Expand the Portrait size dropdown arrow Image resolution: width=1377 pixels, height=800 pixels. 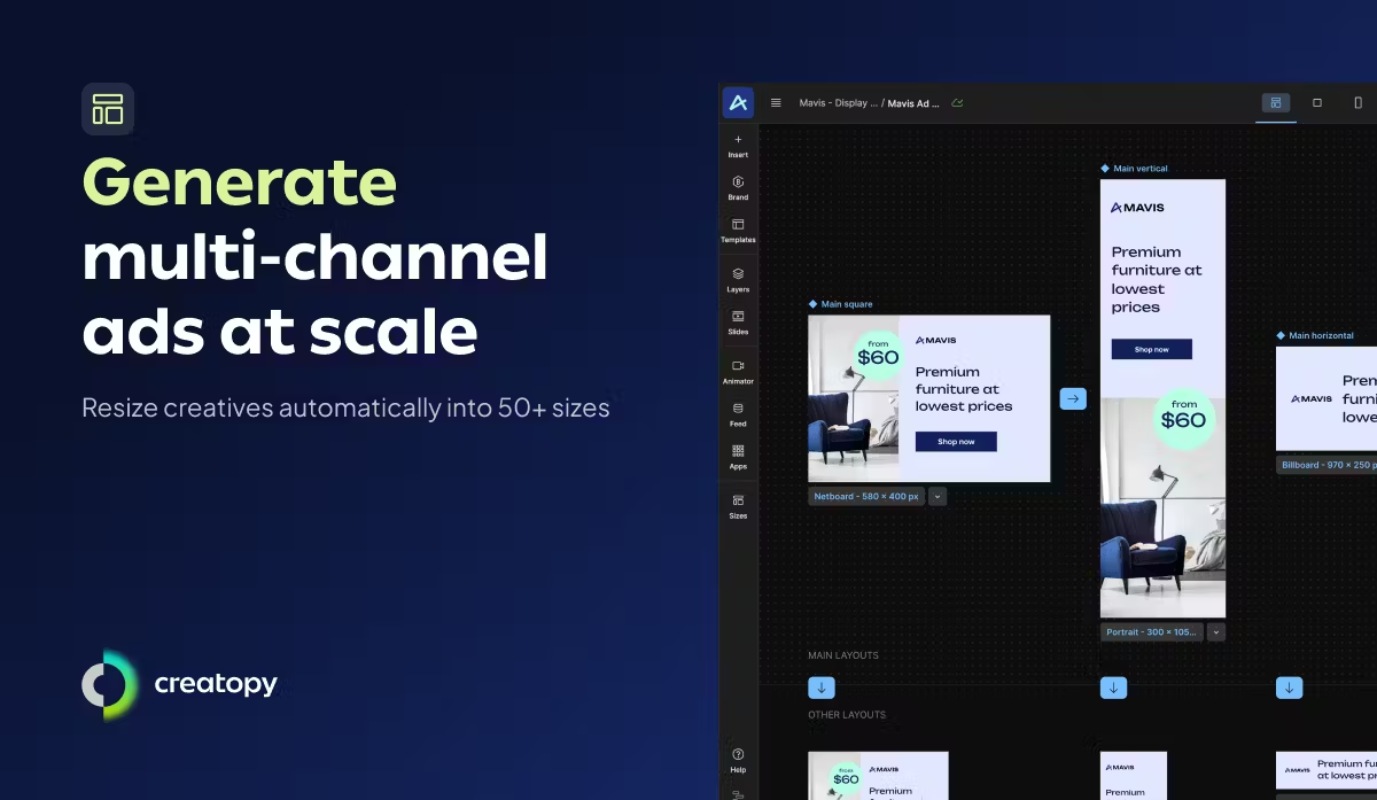pyautogui.click(x=1216, y=632)
